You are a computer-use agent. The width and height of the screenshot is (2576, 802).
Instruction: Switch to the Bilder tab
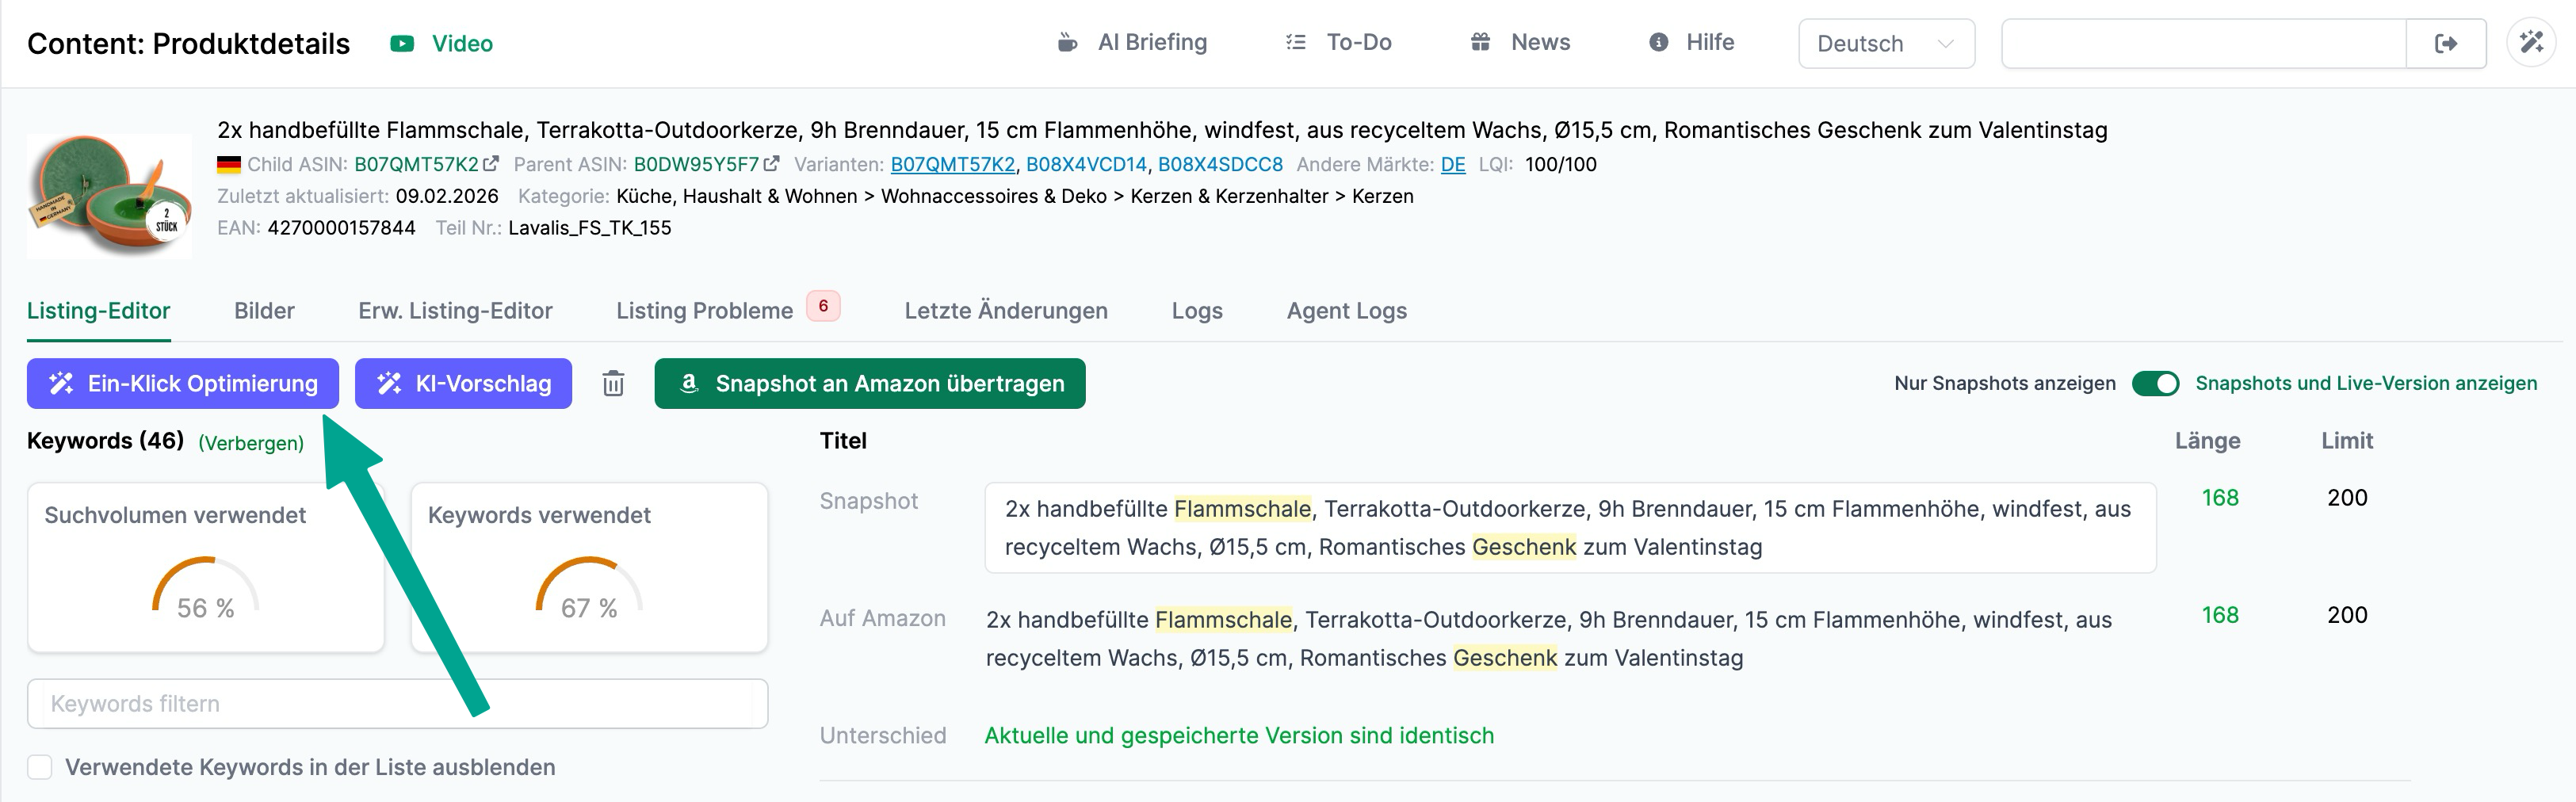click(x=264, y=311)
